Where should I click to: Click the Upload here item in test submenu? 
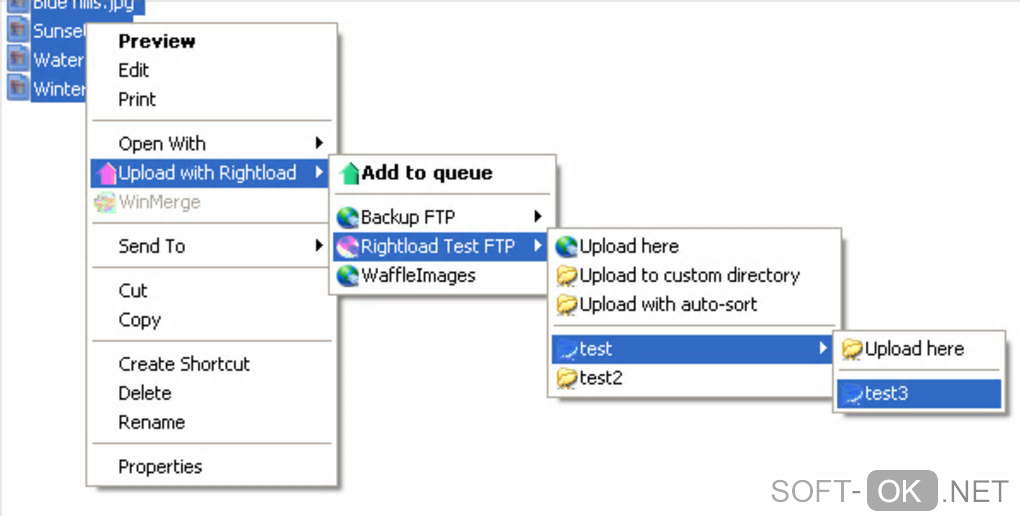click(x=914, y=349)
